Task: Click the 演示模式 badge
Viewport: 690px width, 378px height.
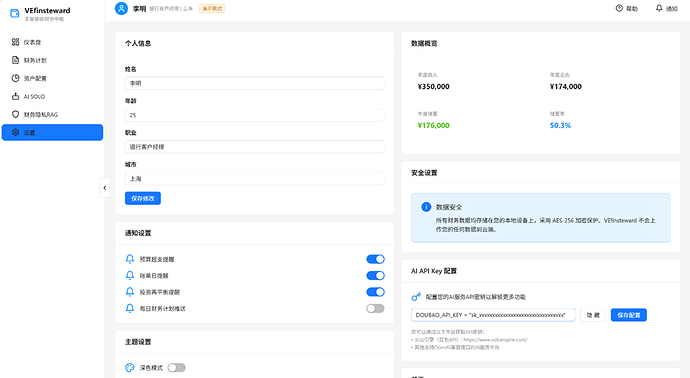Action: click(212, 8)
